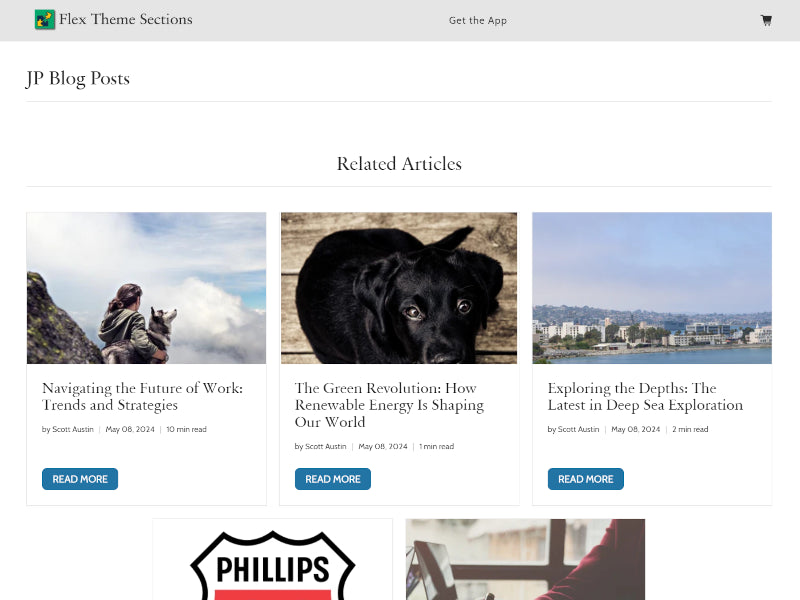Viewport: 800px width, 600px height.
Task: Open the coastal city skyline image
Action: (x=652, y=288)
